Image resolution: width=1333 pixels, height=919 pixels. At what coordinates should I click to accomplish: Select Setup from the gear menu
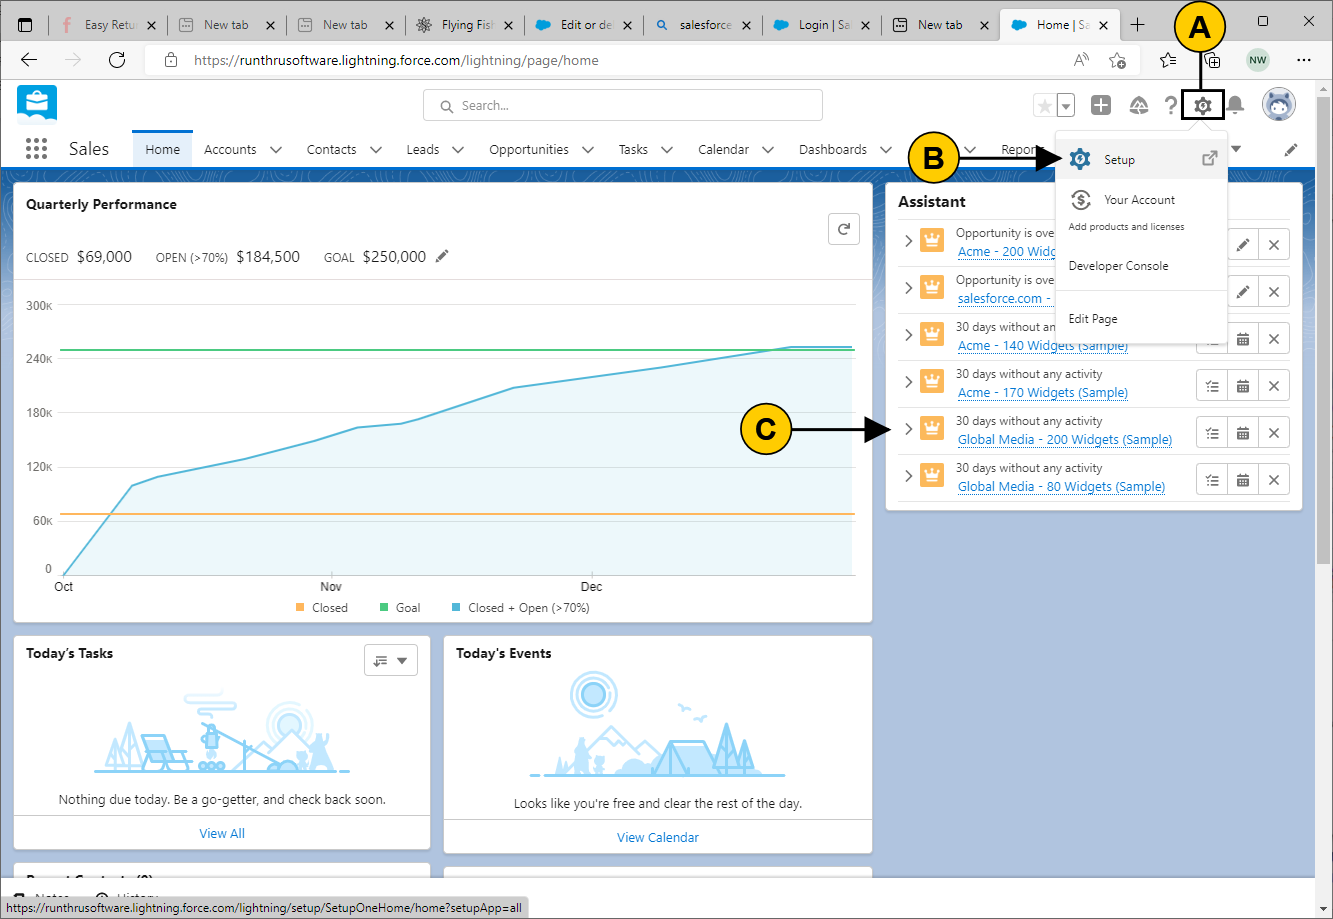[x=1119, y=160]
